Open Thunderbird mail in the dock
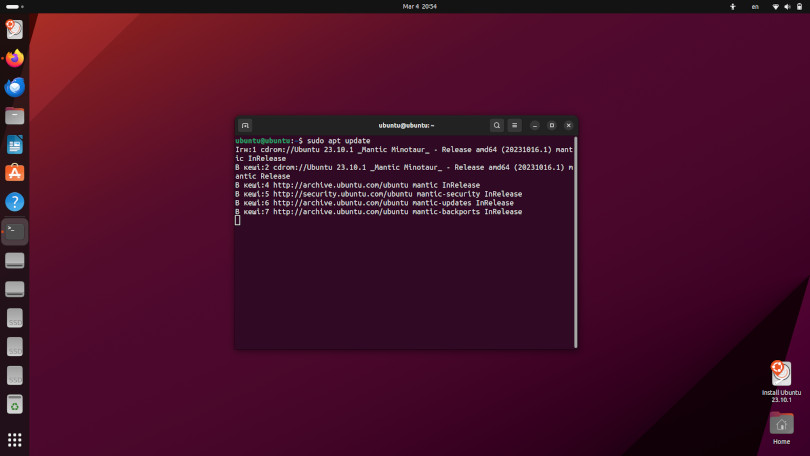 click(x=14, y=87)
